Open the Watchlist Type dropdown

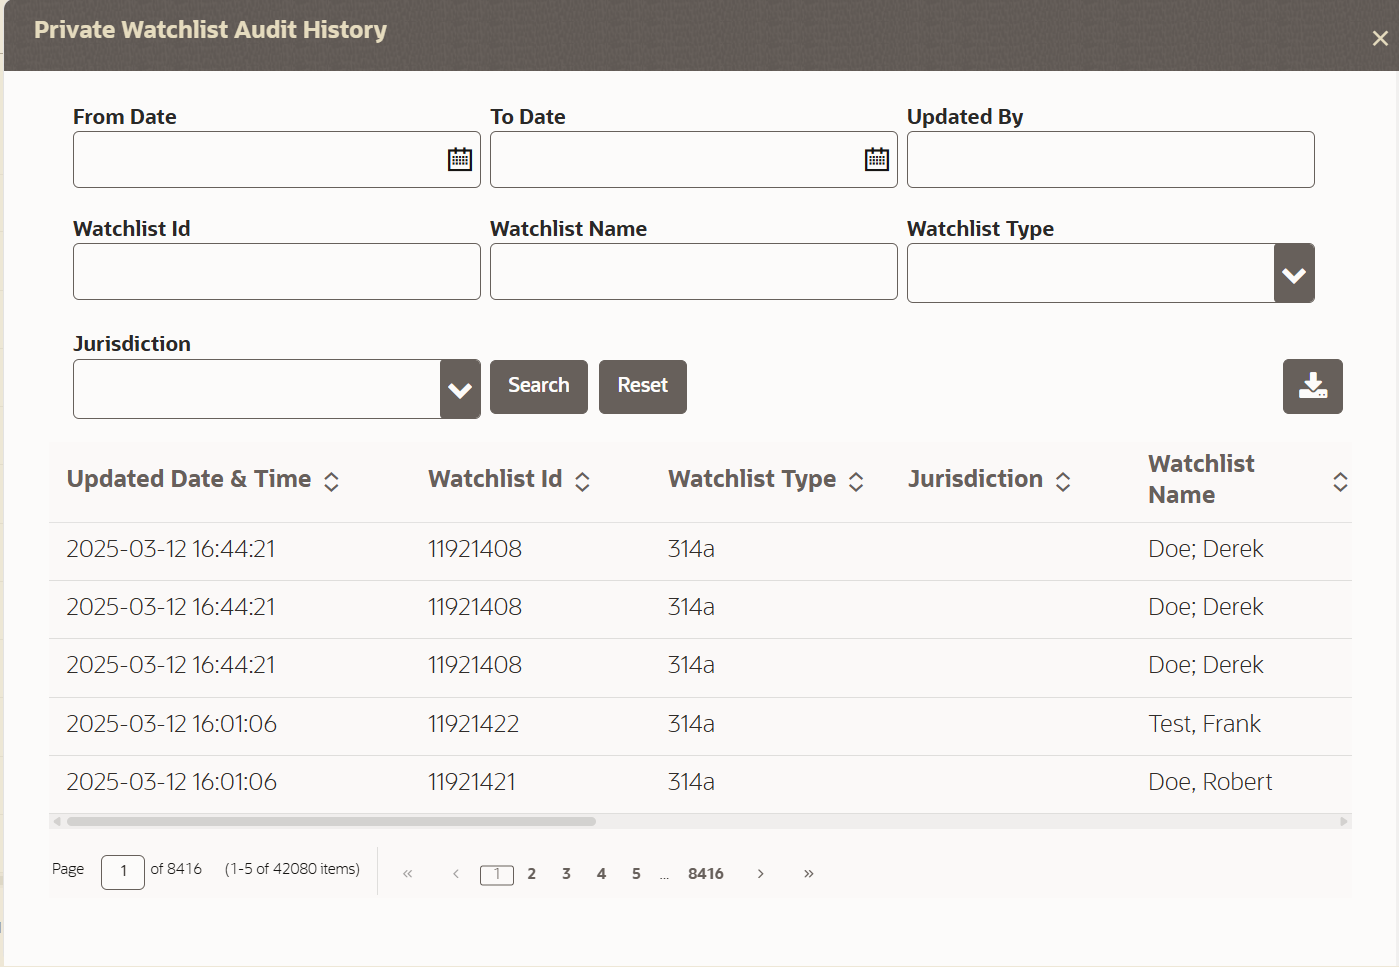pos(1293,272)
